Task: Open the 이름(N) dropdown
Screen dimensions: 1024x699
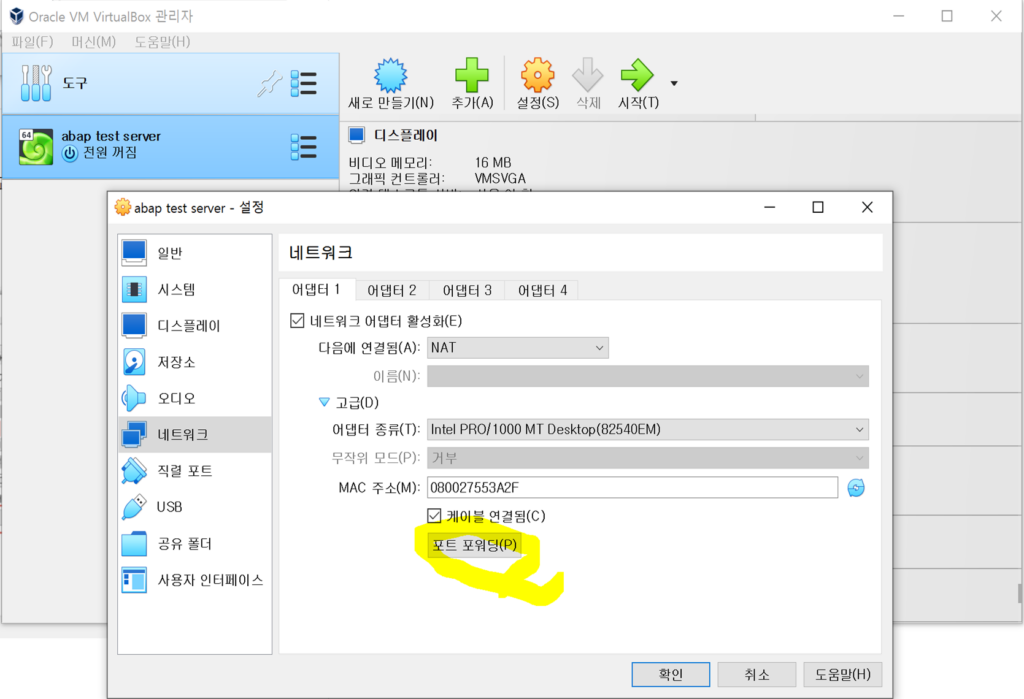Action: (x=648, y=376)
